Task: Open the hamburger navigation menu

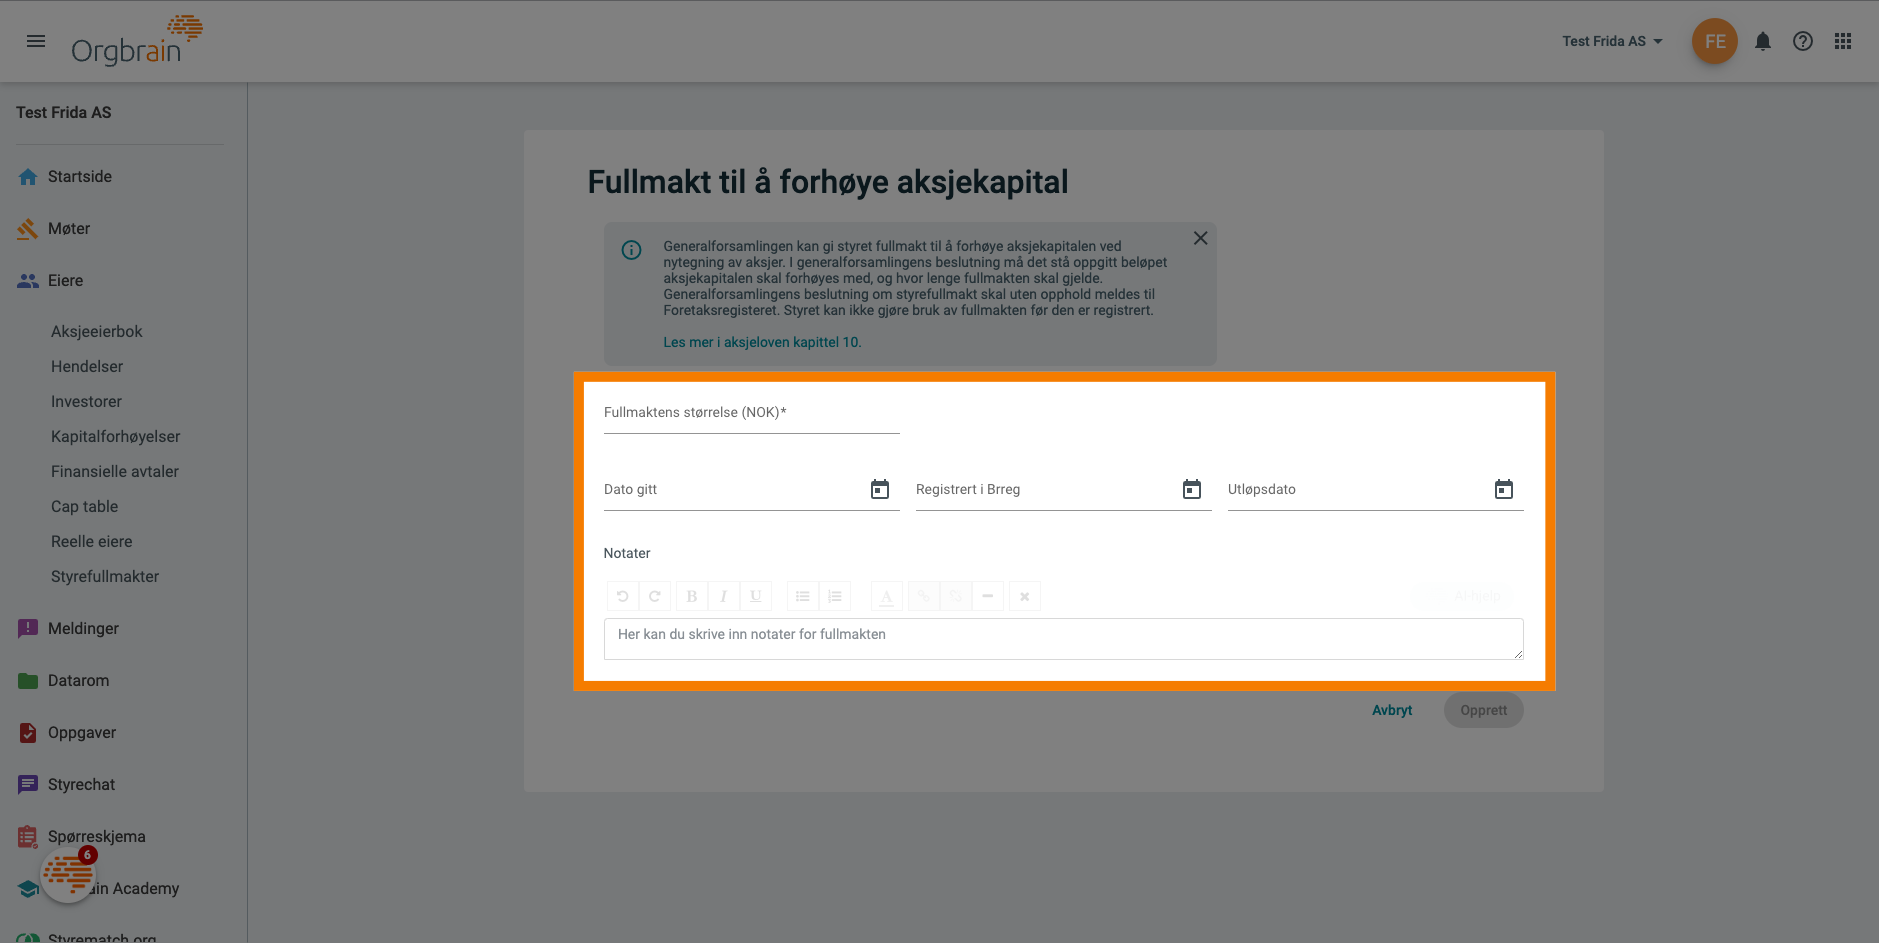Action: point(36,41)
